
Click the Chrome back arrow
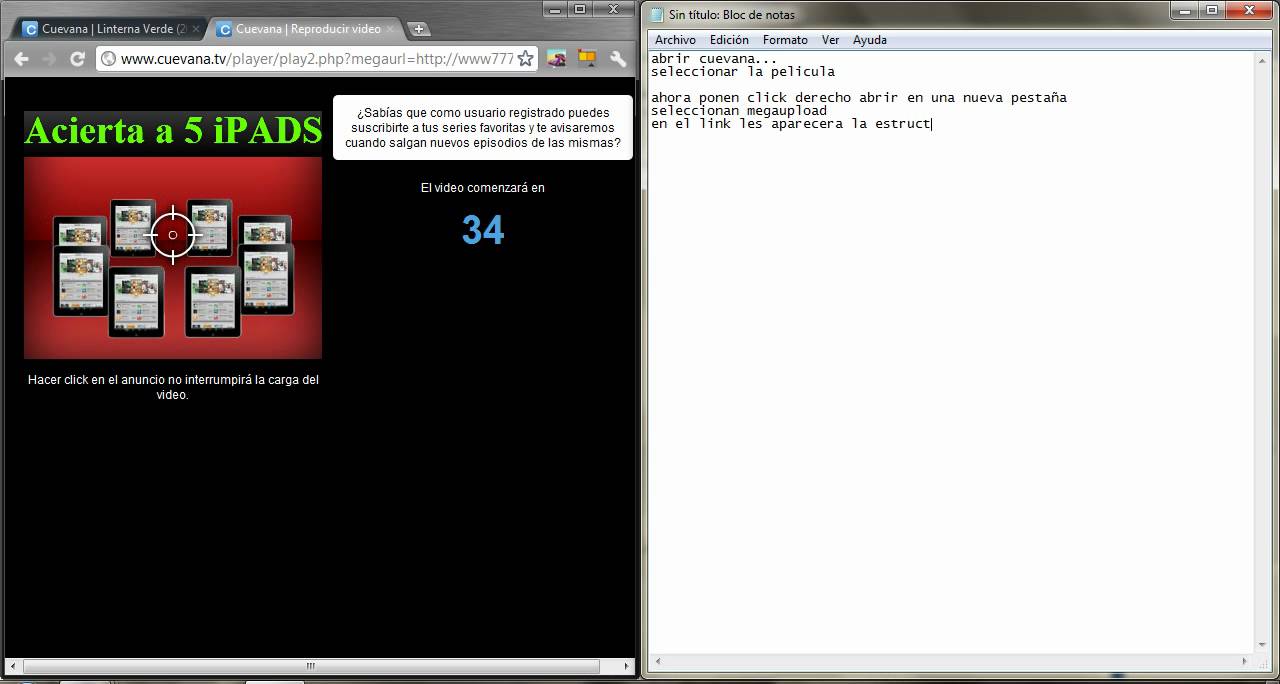click(21, 59)
